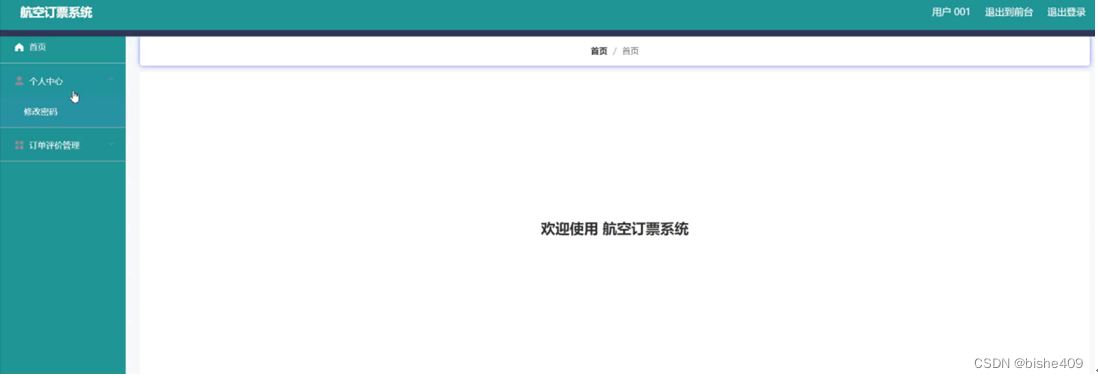Open the 首页 sidebar menu item
Viewport: 1098px width, 378px height.
[x=63, y=48]
